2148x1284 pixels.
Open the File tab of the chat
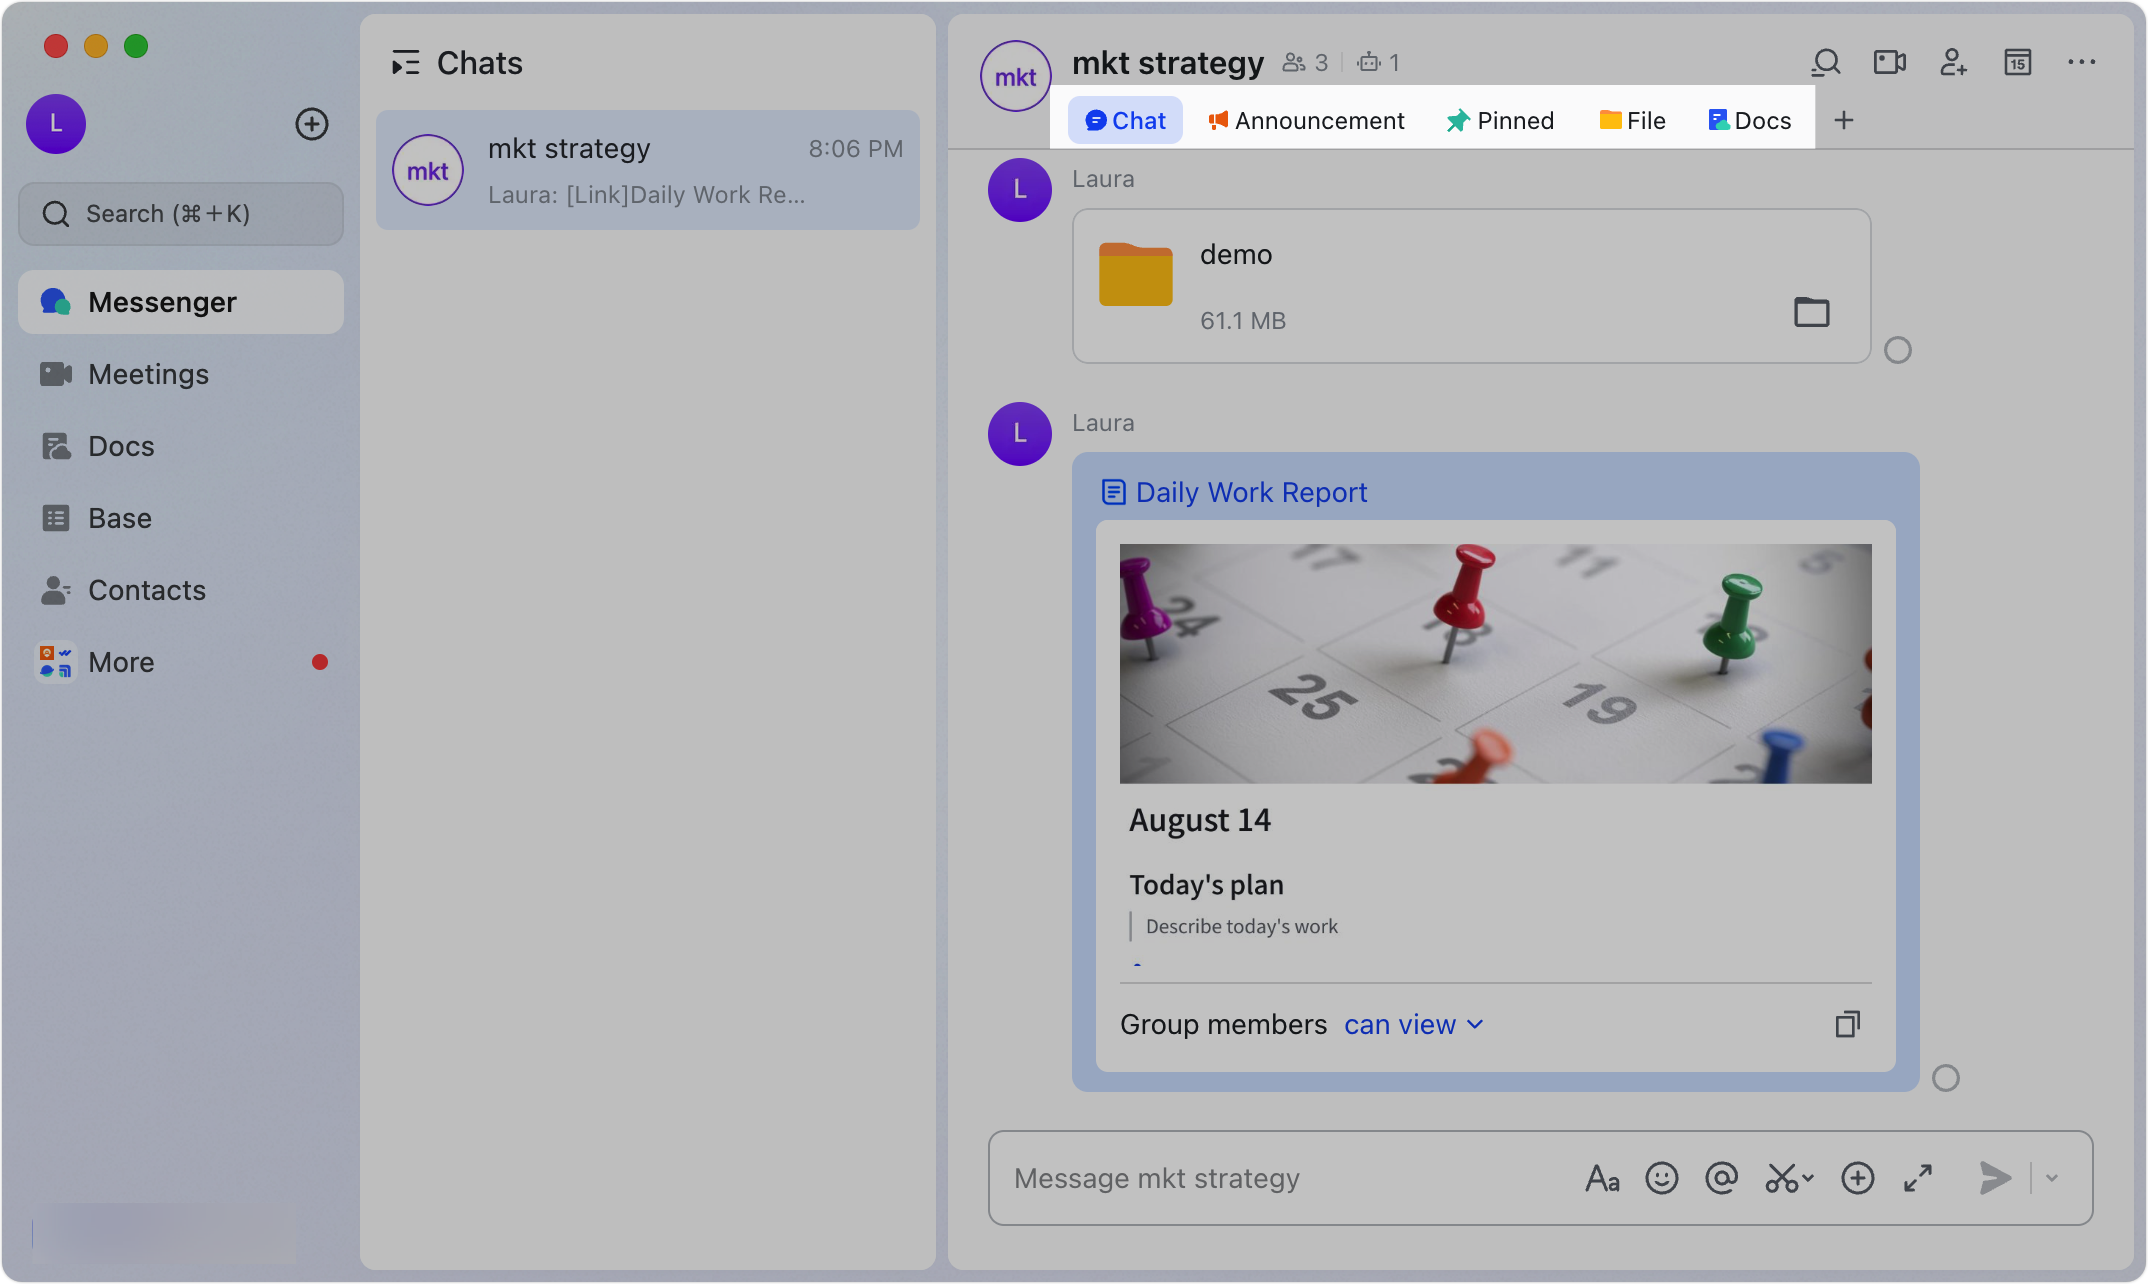coord(1632,120)
